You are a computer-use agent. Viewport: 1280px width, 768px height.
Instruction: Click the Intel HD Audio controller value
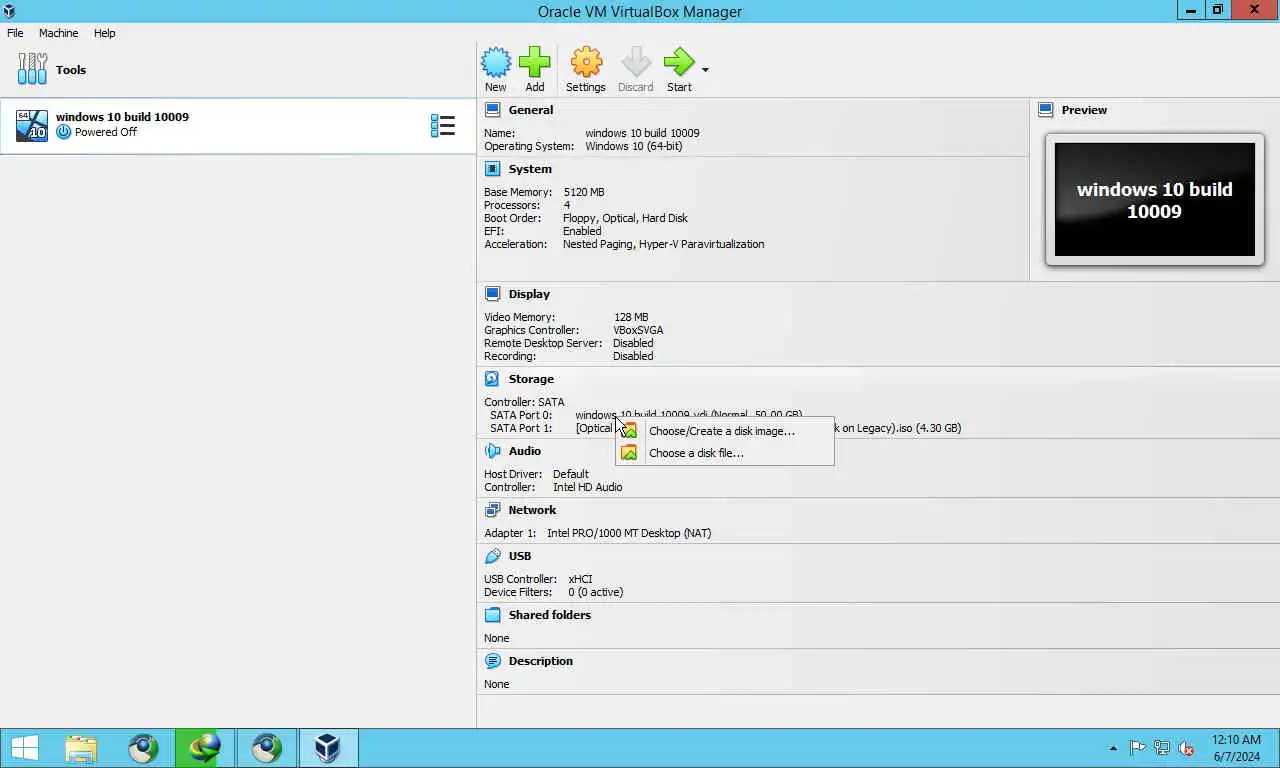click(587, 487)
